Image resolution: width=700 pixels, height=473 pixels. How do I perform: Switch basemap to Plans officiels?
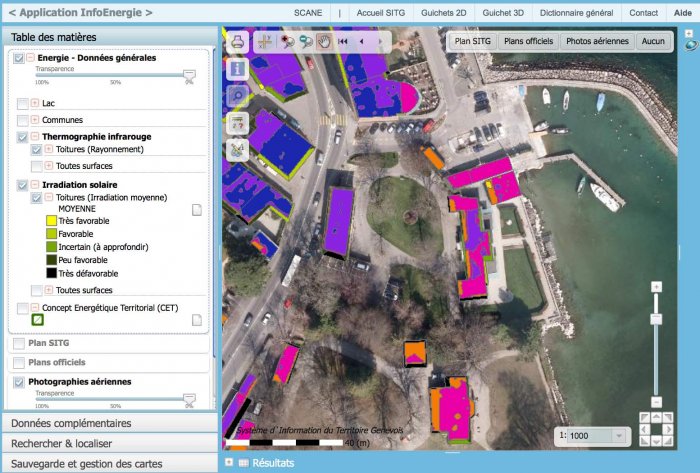[x=529, y=41]
